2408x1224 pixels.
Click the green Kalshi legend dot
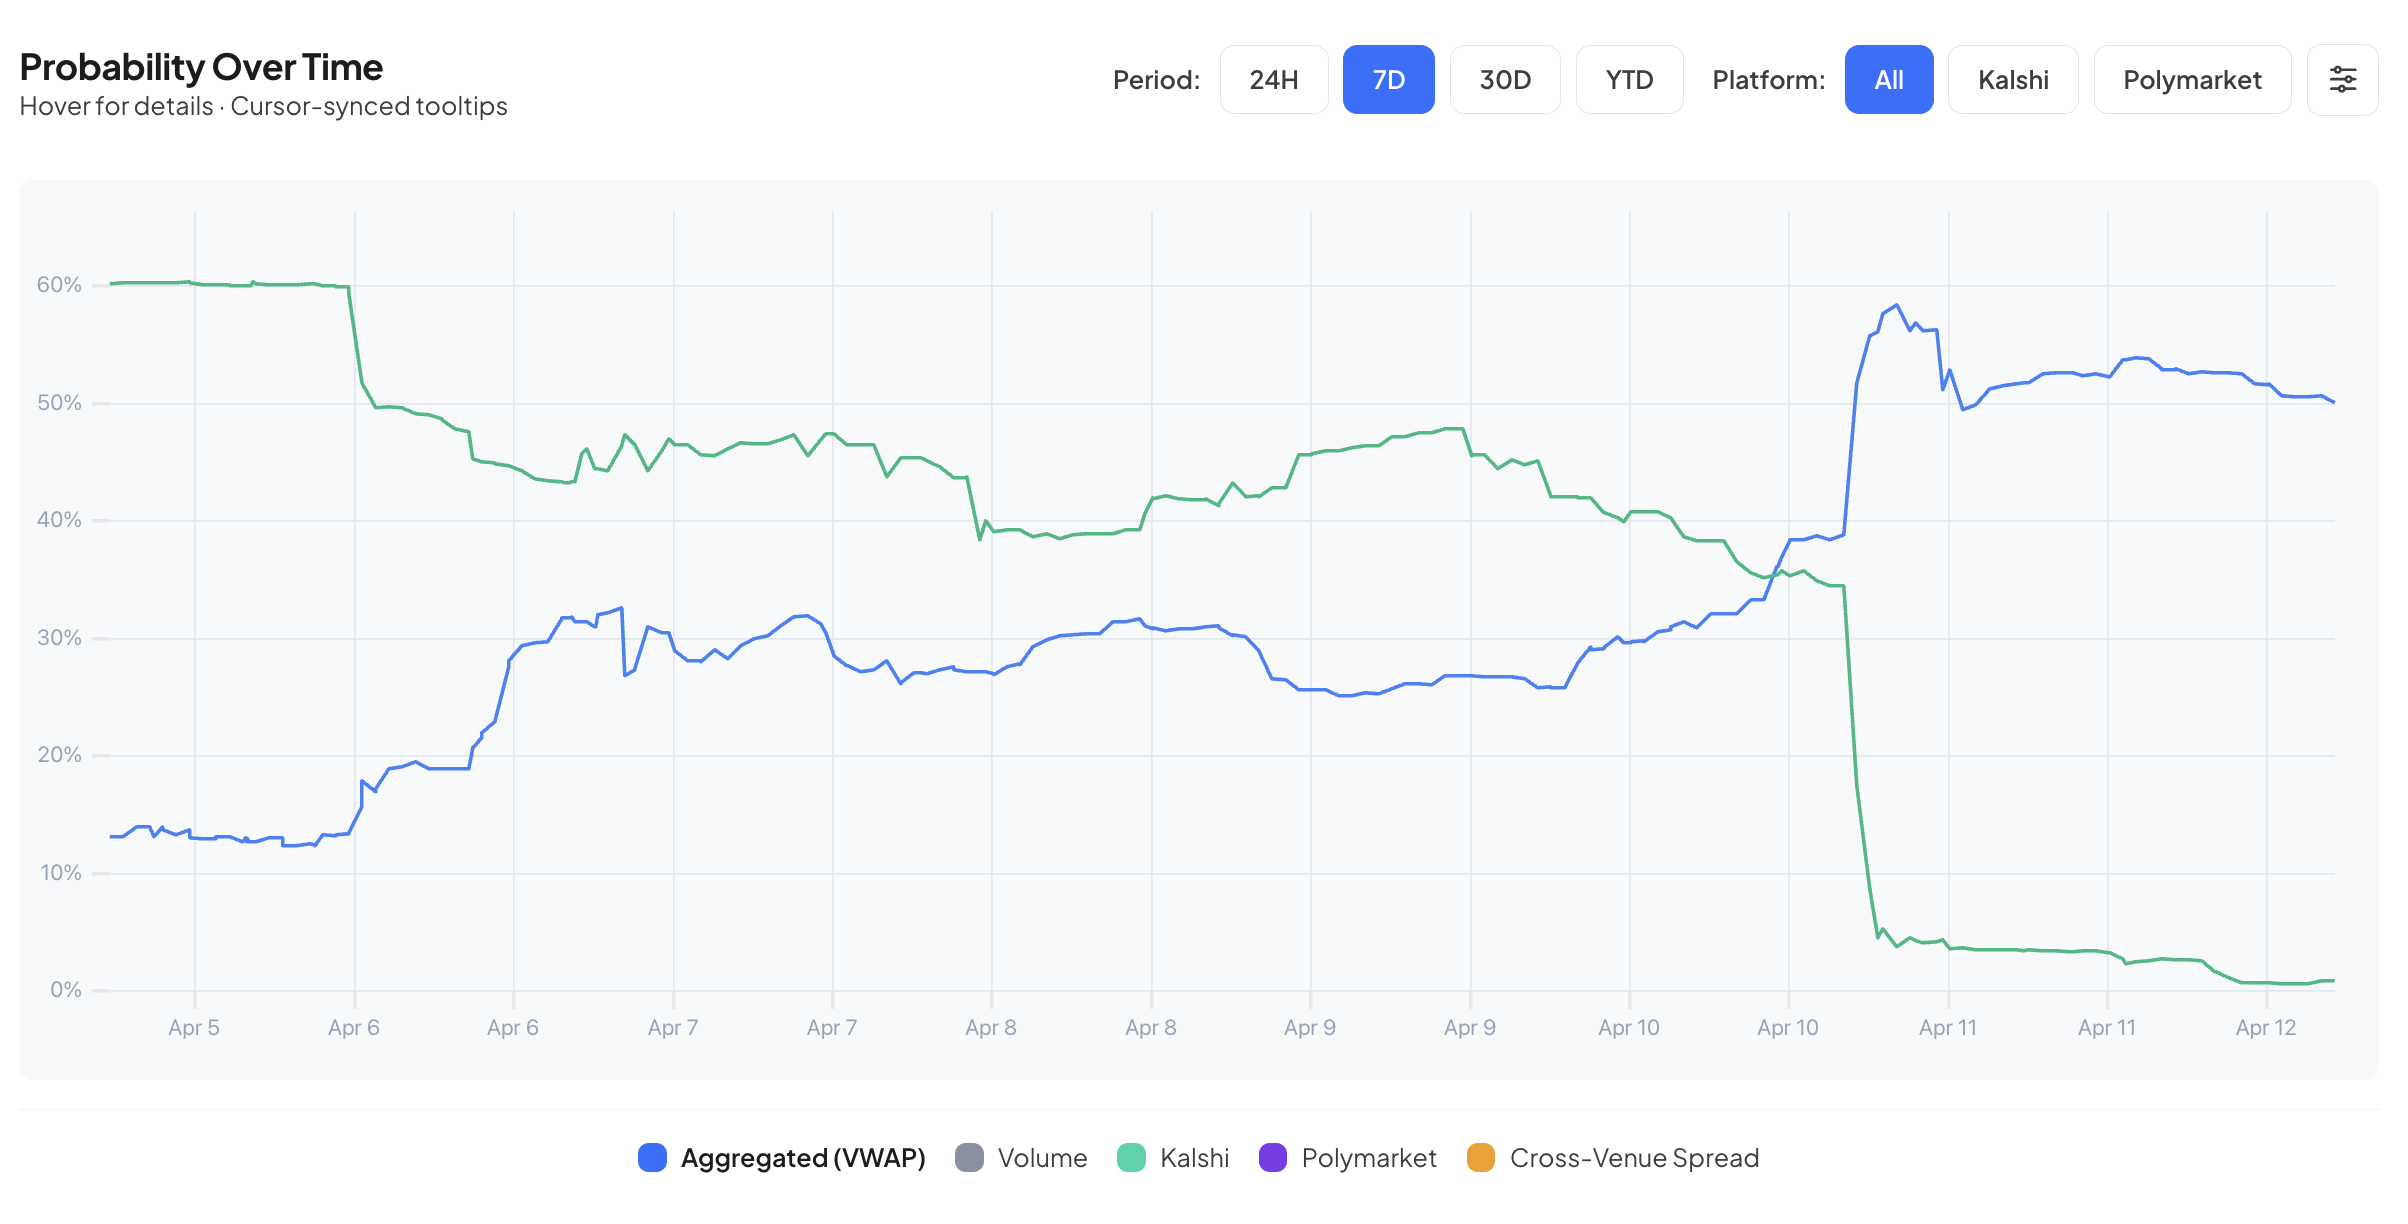pyautogui.click(x=1133, y=1158)
